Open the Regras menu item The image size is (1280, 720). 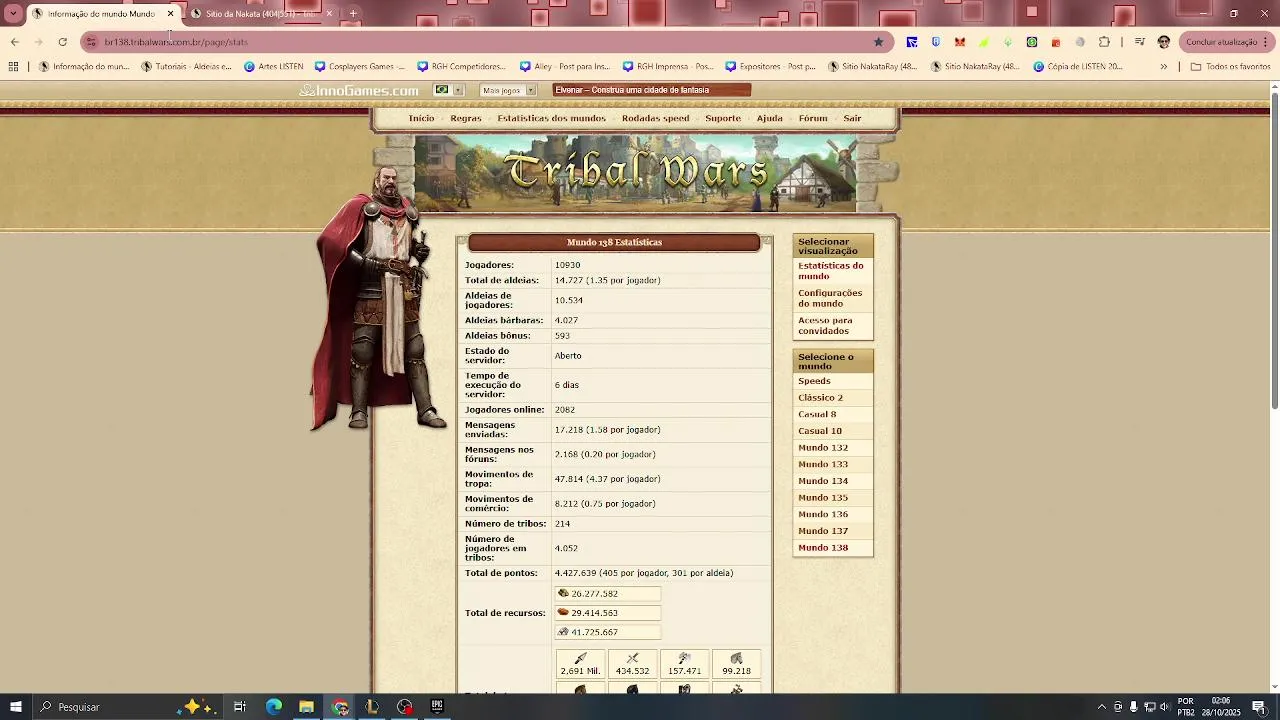pos(466,118)
